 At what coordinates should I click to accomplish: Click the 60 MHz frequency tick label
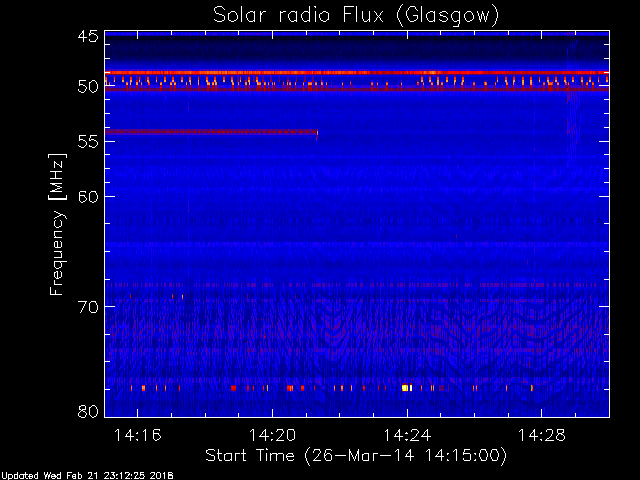(x=88, y=196)
